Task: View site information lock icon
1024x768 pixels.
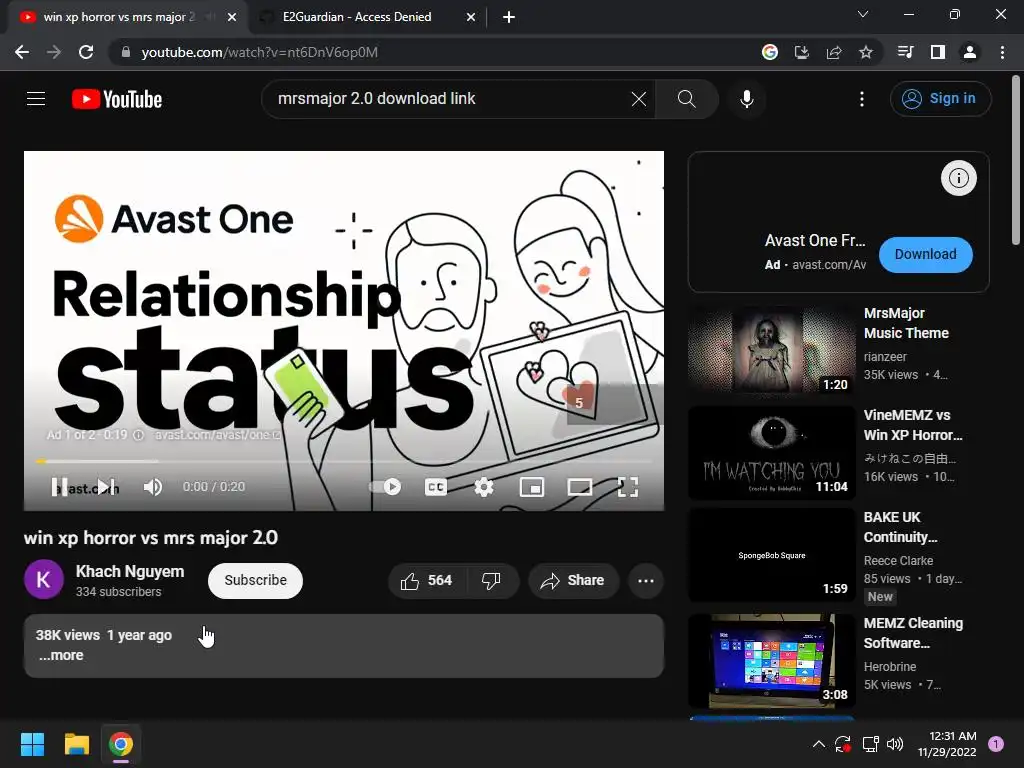Action: (x=126, y=52)
